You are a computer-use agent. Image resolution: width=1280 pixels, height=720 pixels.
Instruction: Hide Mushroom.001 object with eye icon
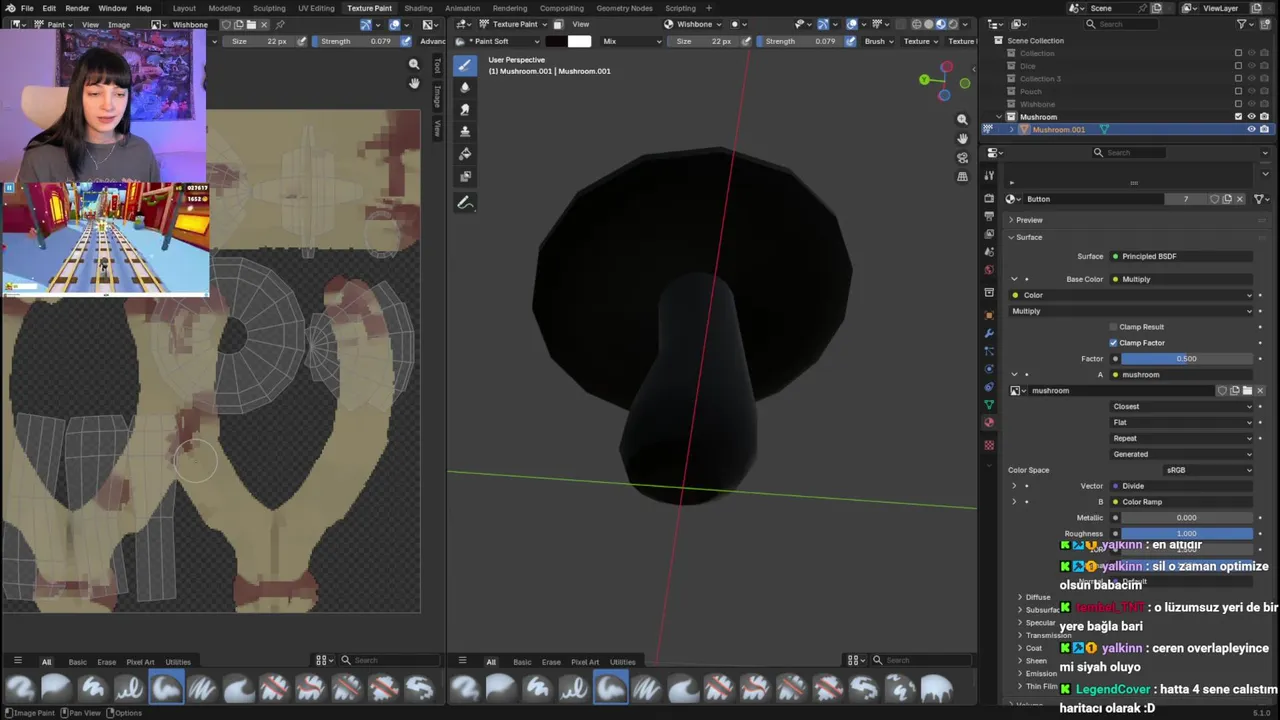tap(1250, 129)
